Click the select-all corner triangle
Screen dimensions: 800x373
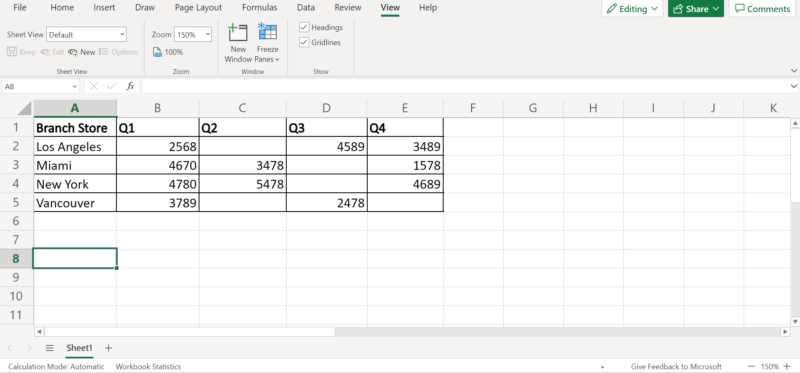point(24,108)
